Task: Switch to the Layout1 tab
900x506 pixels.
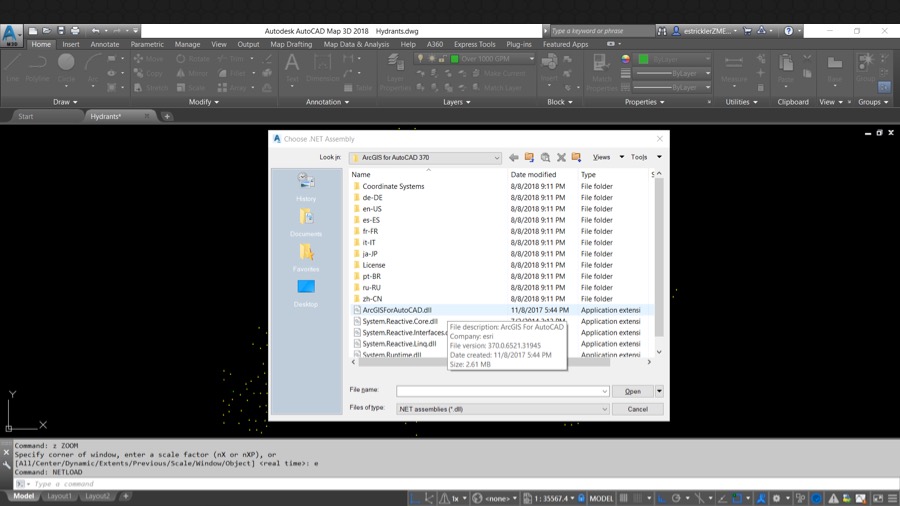Action: coord(59,496)
